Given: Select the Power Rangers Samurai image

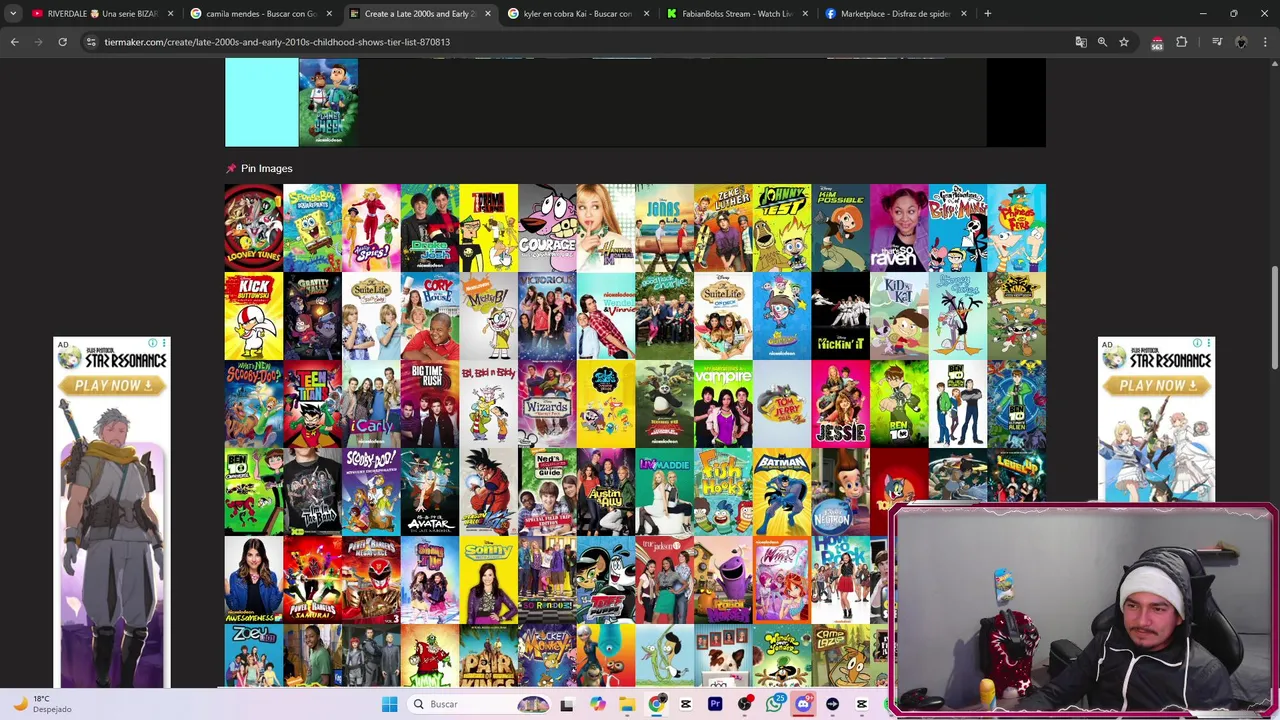Looking at the screenshot, I should click(312, 580).
